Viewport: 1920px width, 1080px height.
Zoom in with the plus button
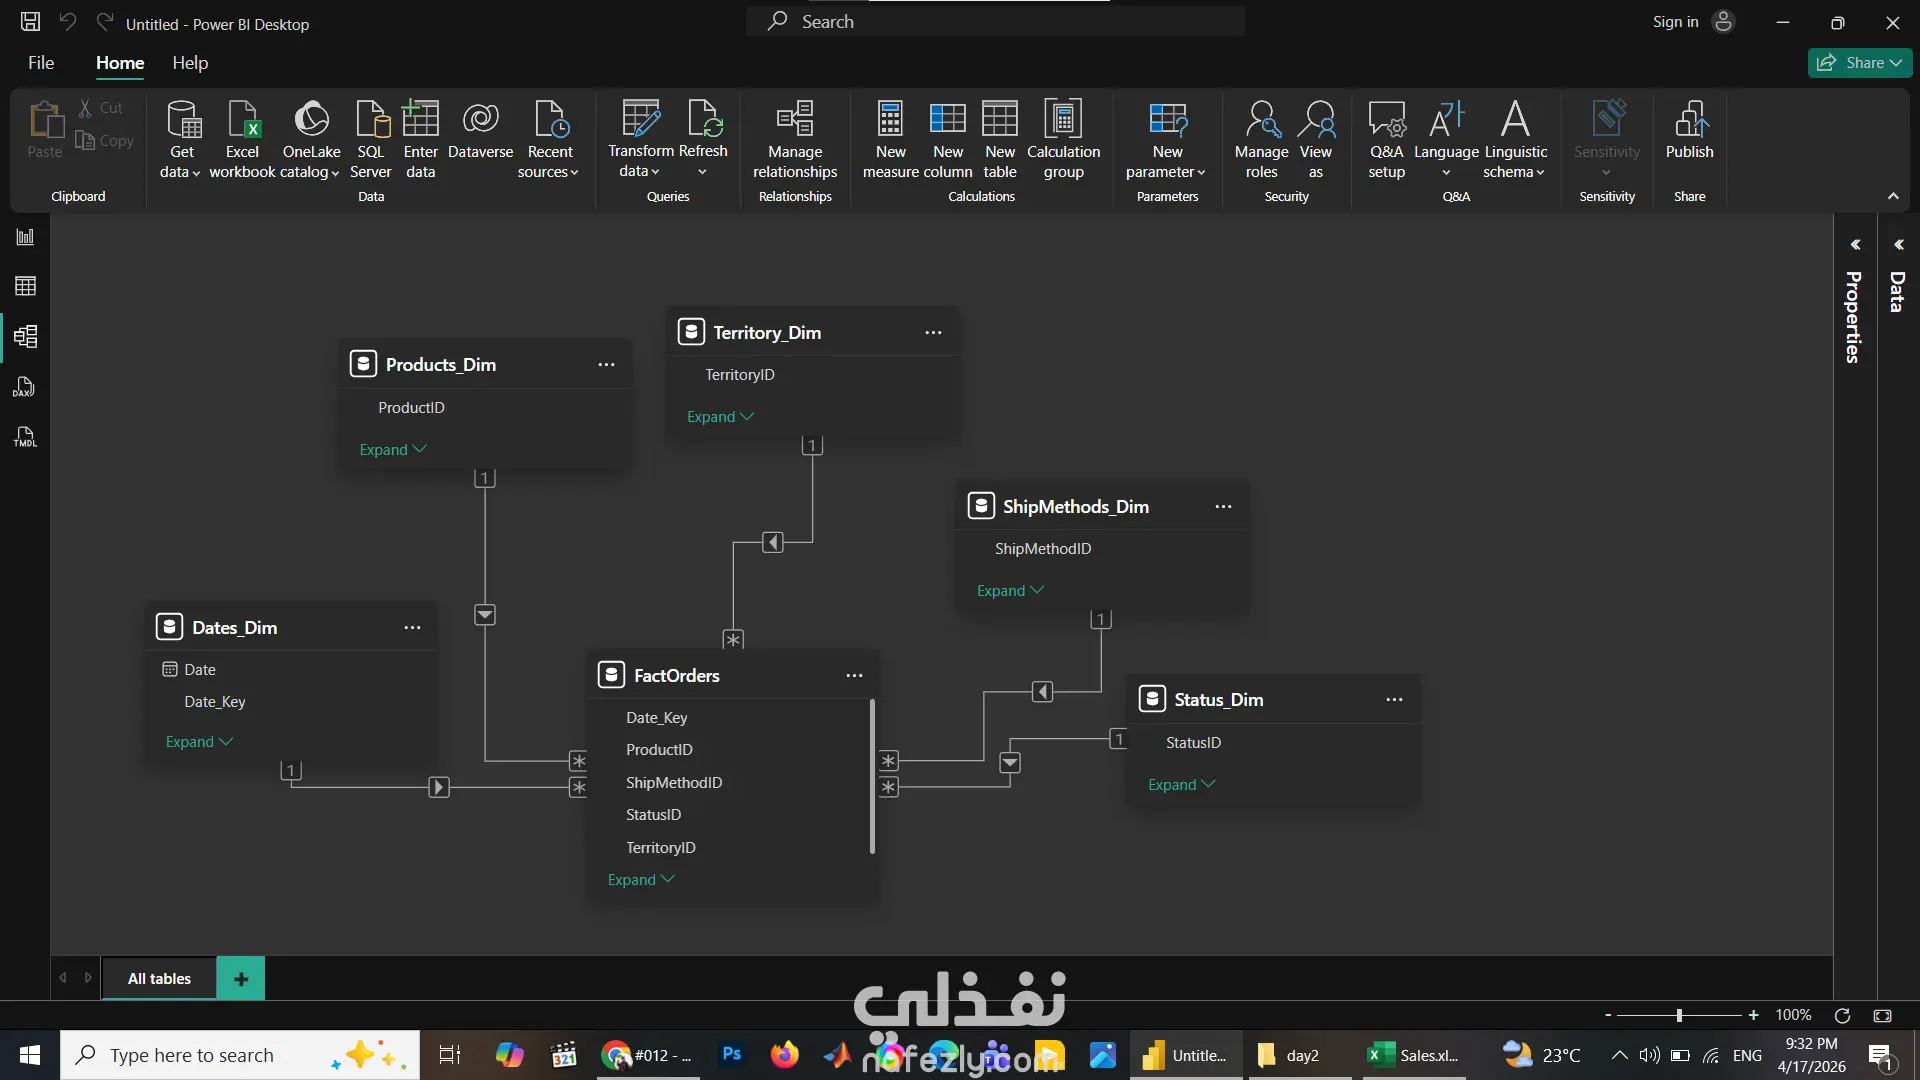coord(1753,1015)
